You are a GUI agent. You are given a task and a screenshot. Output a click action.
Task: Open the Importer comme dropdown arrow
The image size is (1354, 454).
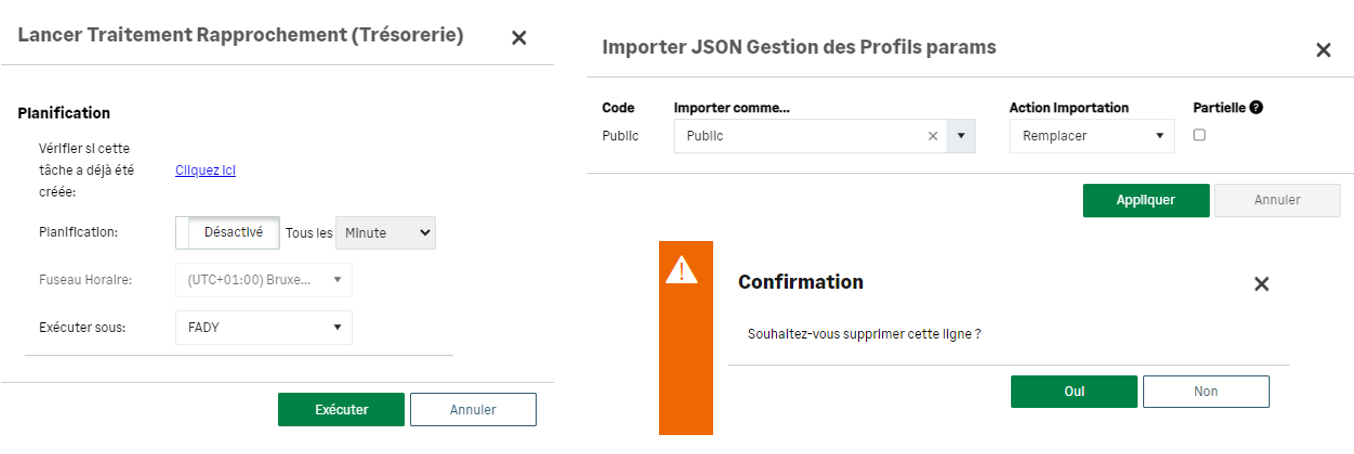click(961, 136)
